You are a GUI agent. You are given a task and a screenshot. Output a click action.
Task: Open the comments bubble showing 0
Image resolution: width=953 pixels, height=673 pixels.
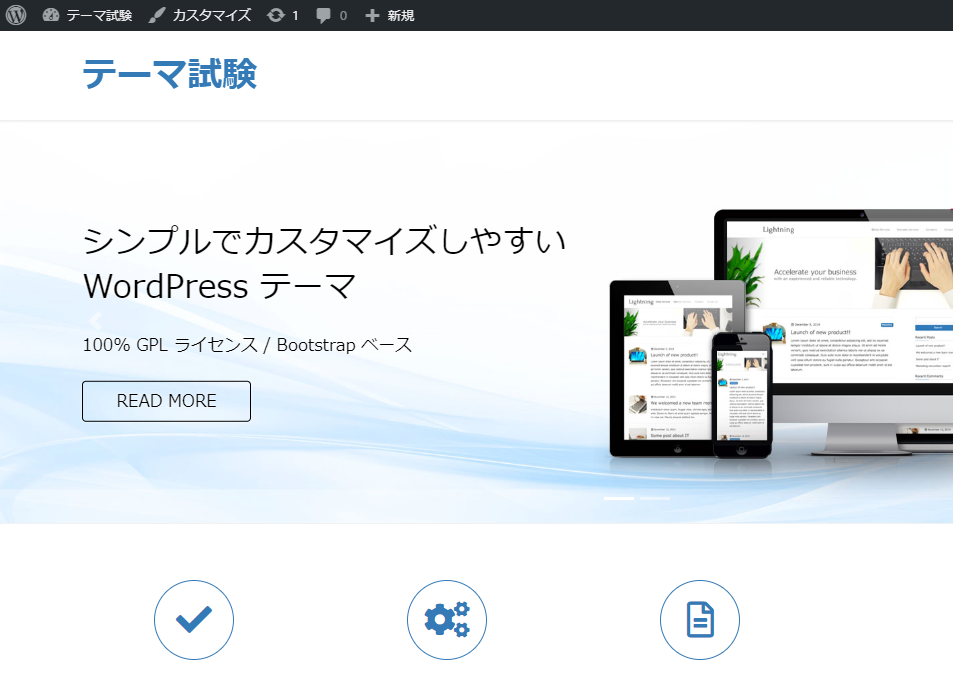coord(331,15)
